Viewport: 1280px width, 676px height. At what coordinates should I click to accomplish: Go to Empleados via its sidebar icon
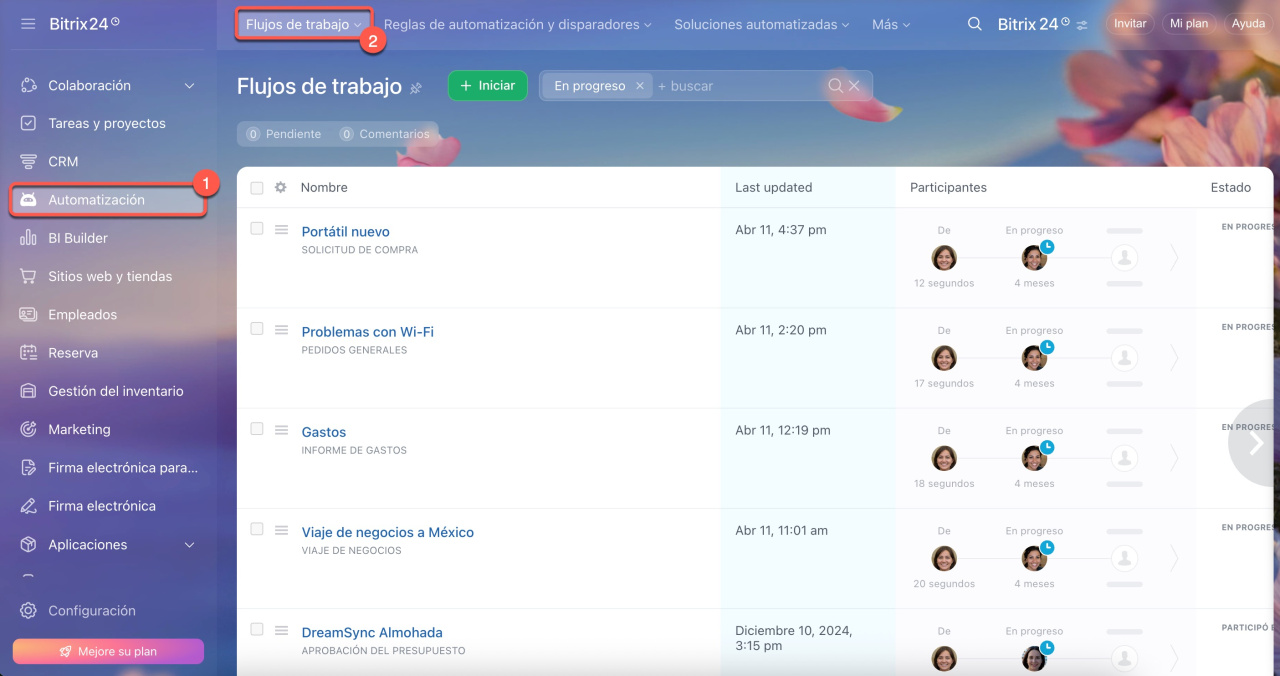(x=29, y=314)
